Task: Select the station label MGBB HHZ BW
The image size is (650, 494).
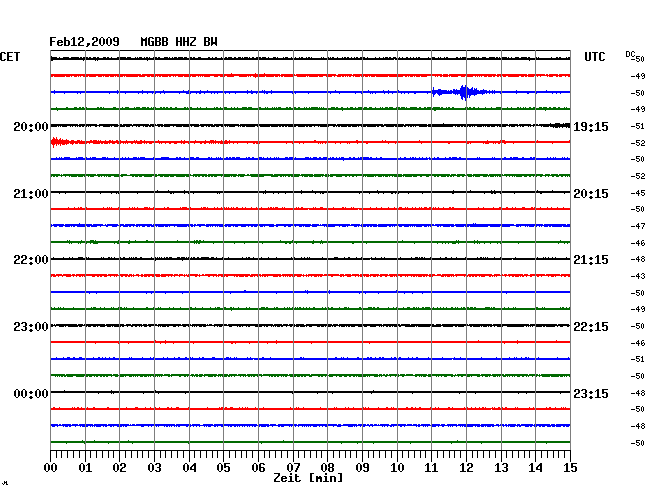Action: click(179, 42)
